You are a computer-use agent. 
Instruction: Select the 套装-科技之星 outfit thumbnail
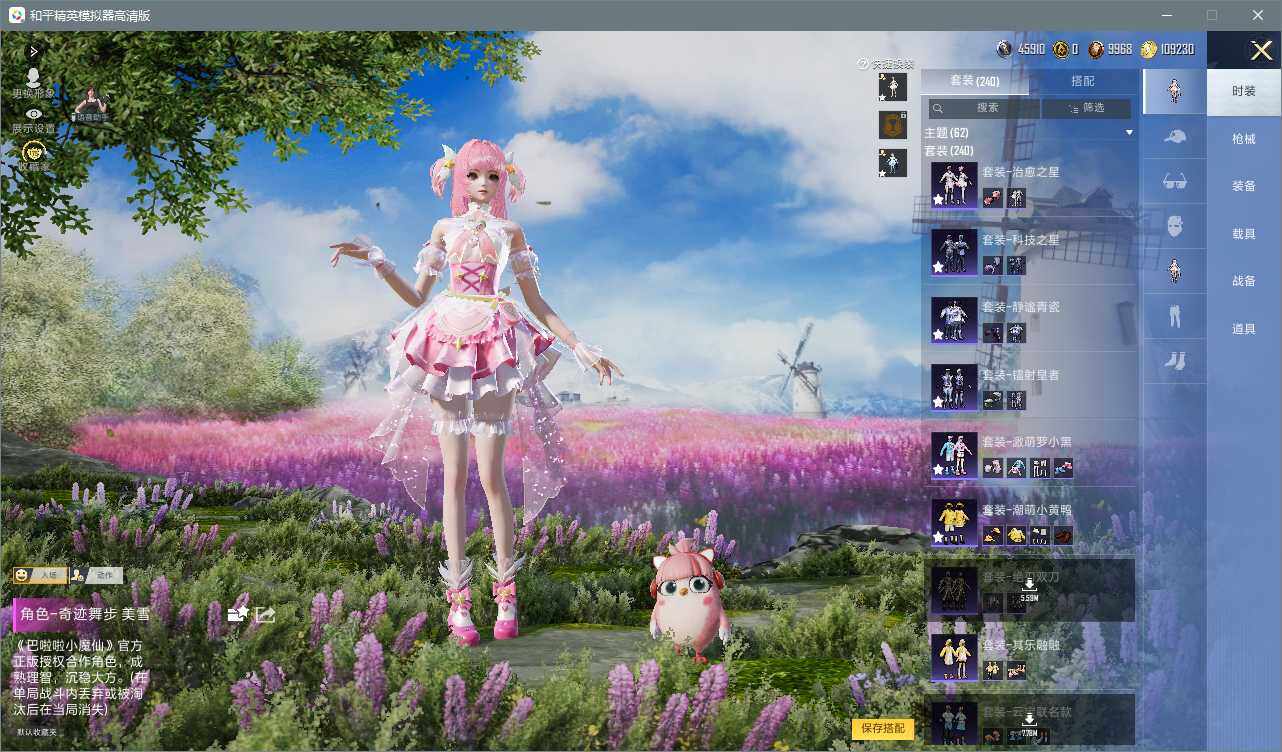(954, 252)
